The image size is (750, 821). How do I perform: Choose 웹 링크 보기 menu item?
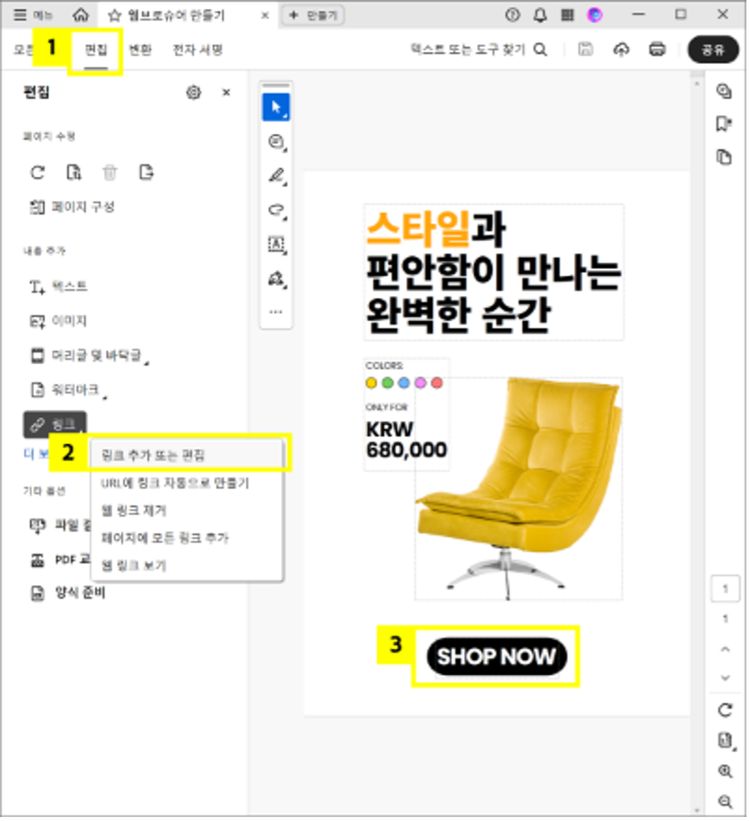(x=188, y=565)
